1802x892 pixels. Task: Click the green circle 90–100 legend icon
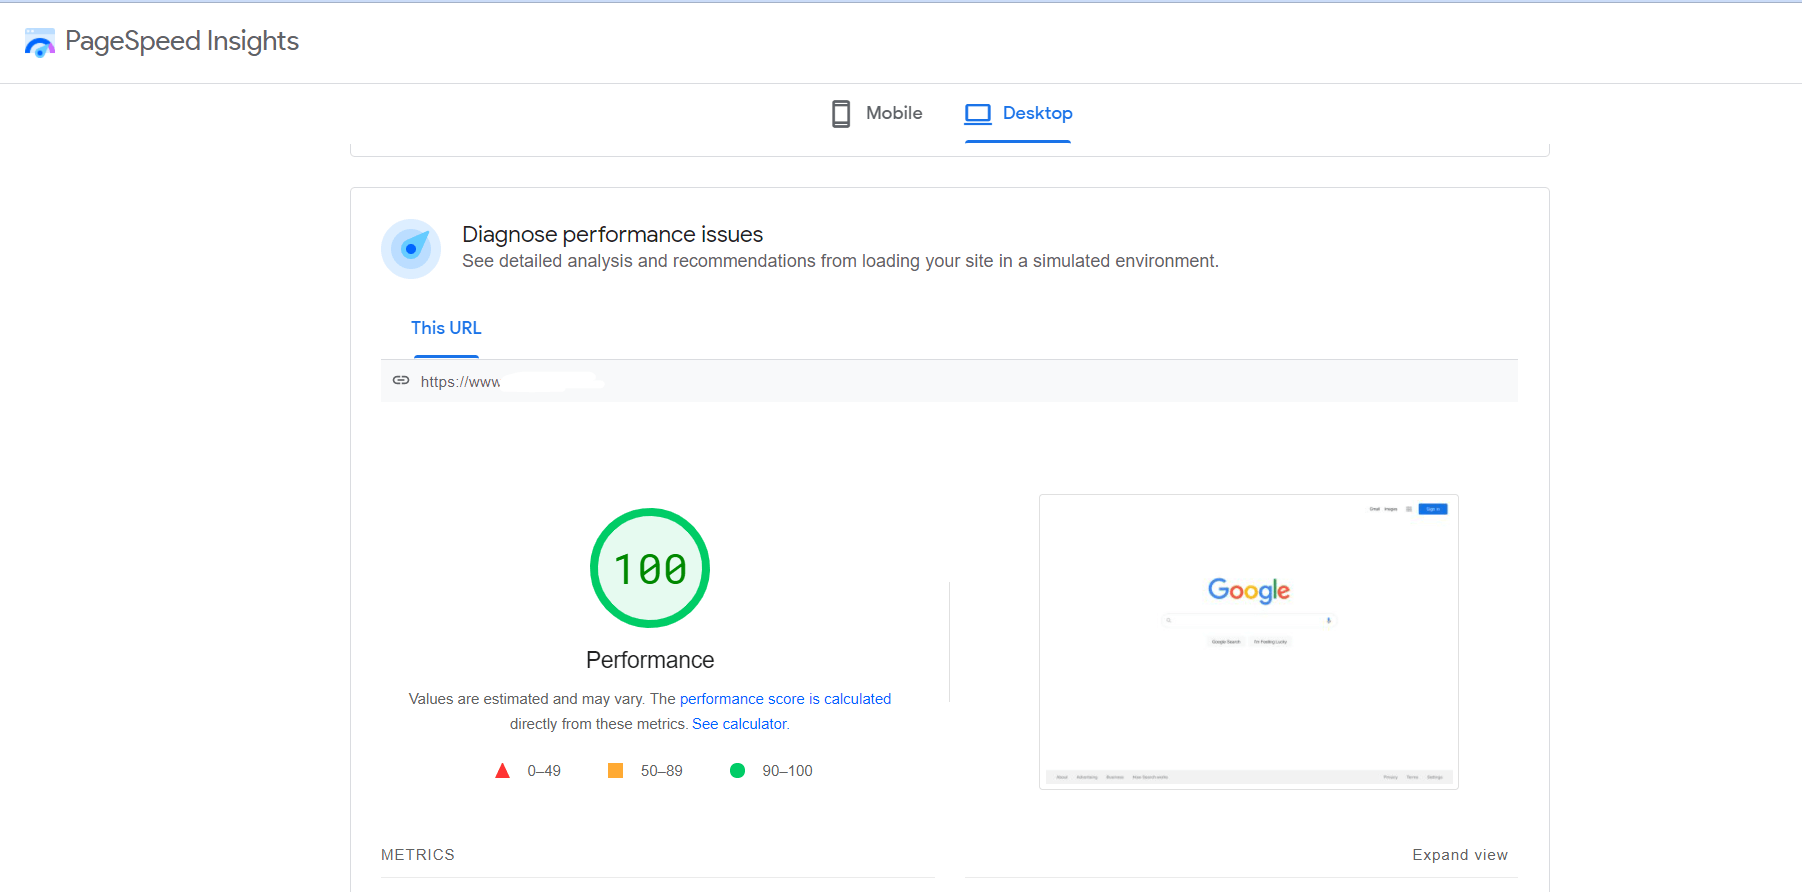pos(737,770)
